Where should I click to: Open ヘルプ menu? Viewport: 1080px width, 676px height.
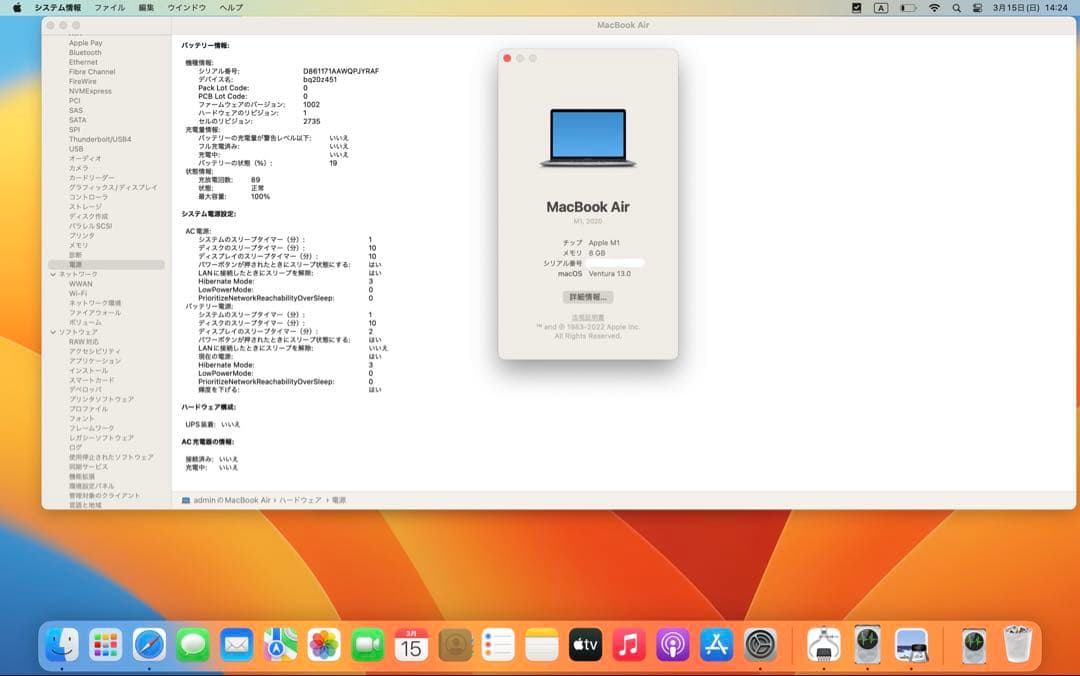click(231, 8)
